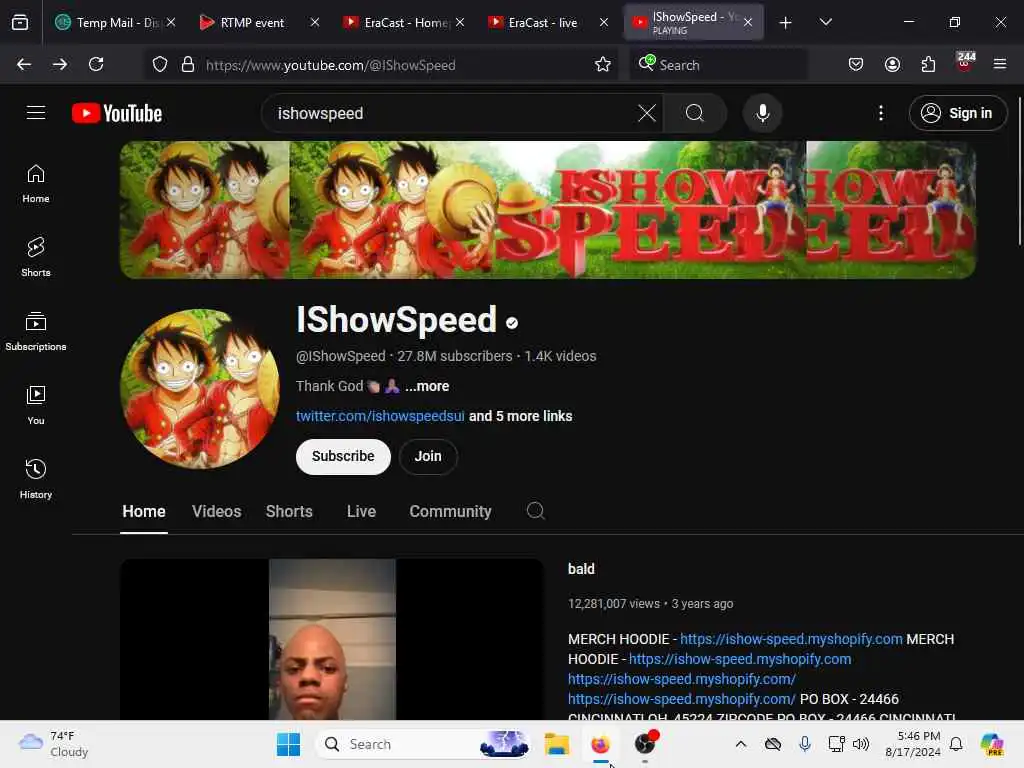Screen dimensions: 1024x768
Task: Open channel Live tab
Action: tap(361, 511)
